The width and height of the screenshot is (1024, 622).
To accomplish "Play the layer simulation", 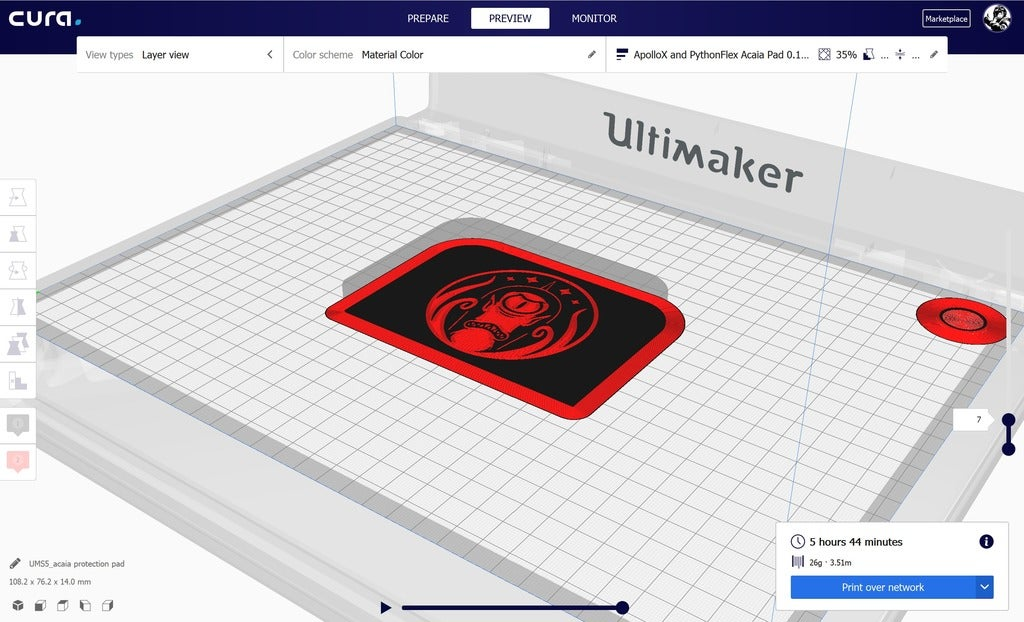I will (x=385, y=608).
